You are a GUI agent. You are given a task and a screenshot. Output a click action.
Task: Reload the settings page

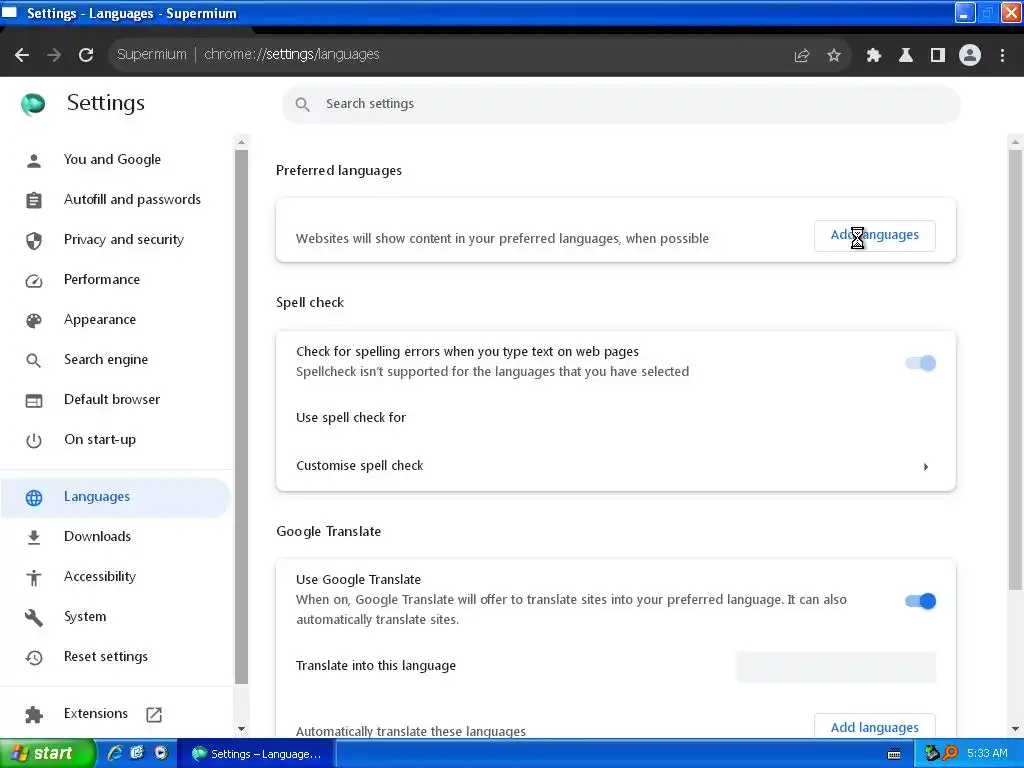(86, 55)
